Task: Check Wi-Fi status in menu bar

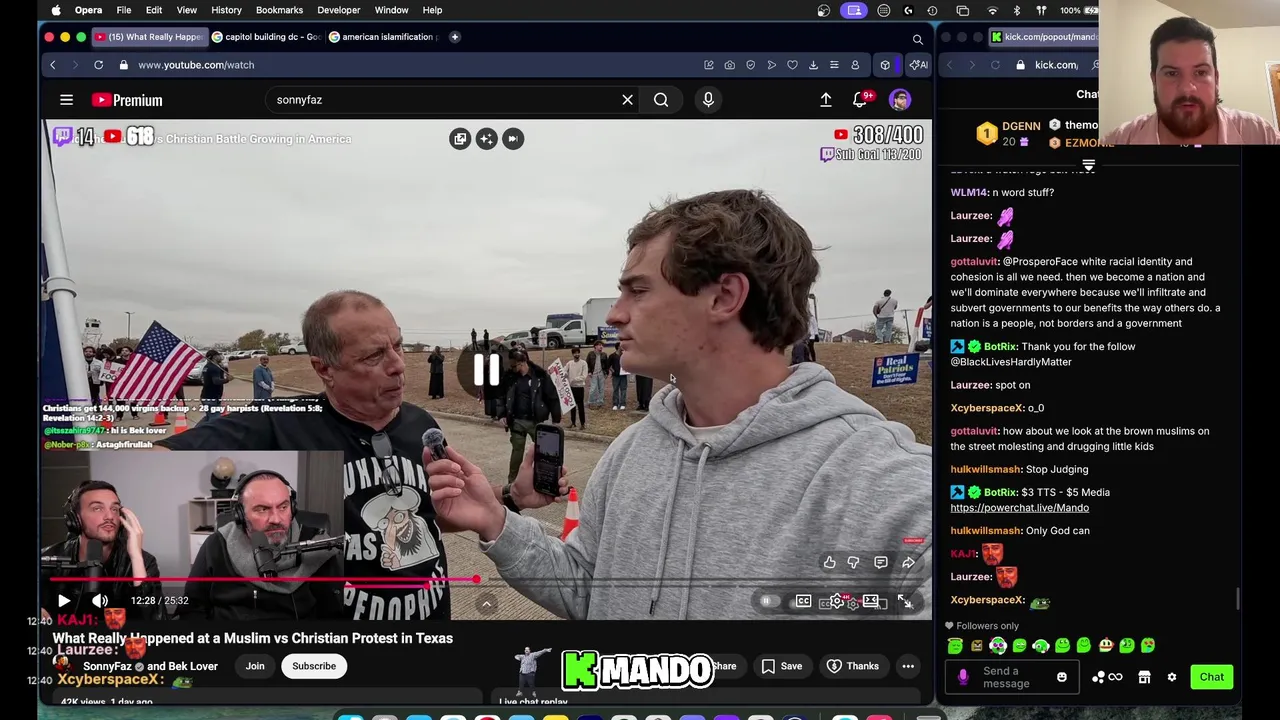Action: tap(992, 10)
